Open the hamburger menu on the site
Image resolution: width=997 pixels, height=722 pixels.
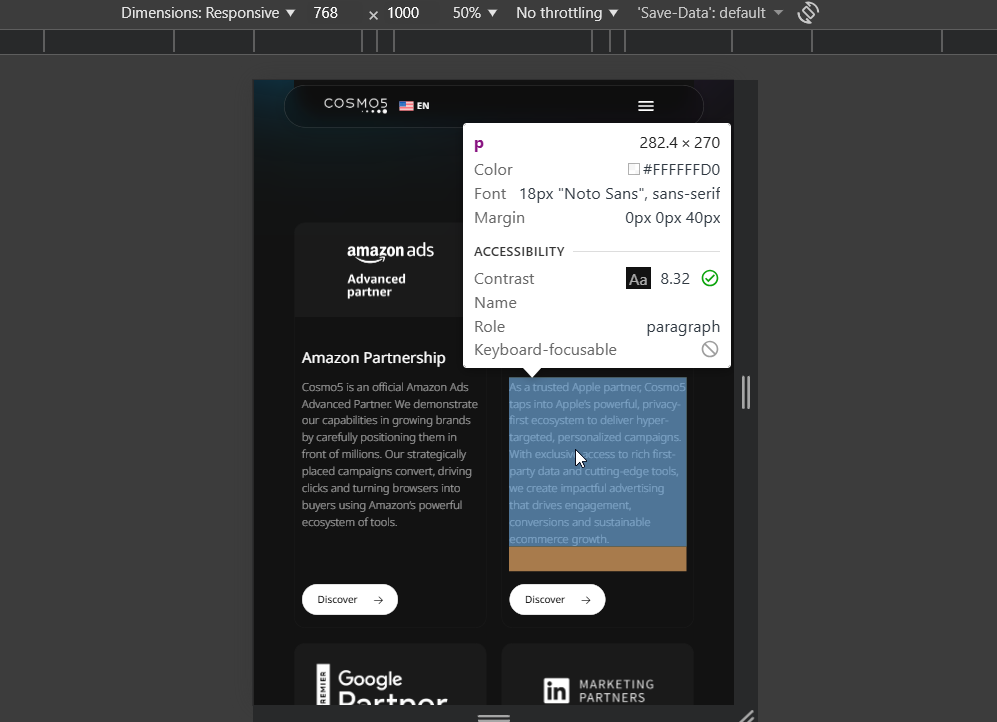pos(646,106)
